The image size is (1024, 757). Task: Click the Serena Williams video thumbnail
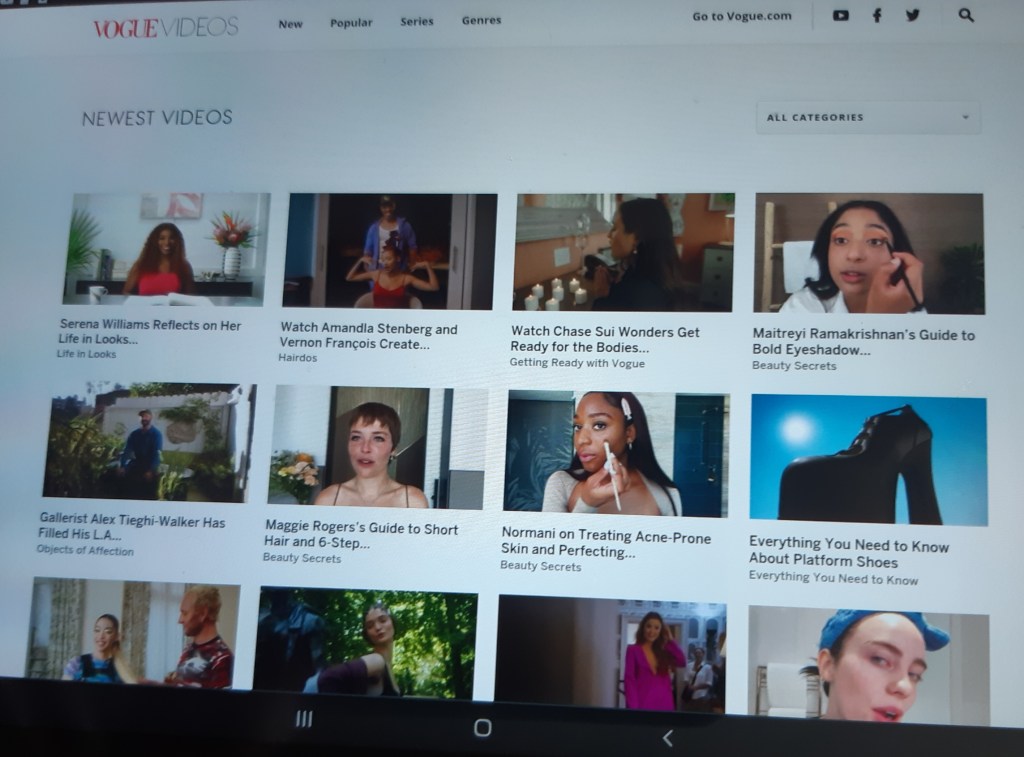167,248
